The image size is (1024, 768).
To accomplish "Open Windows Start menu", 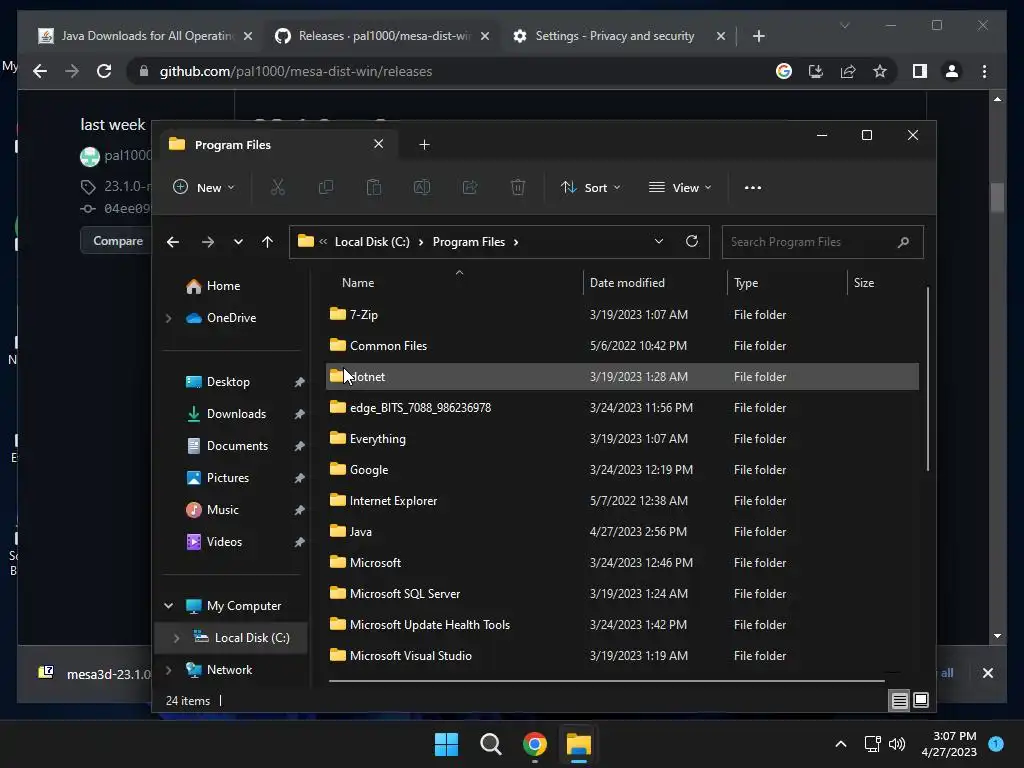I will (447, 744).
